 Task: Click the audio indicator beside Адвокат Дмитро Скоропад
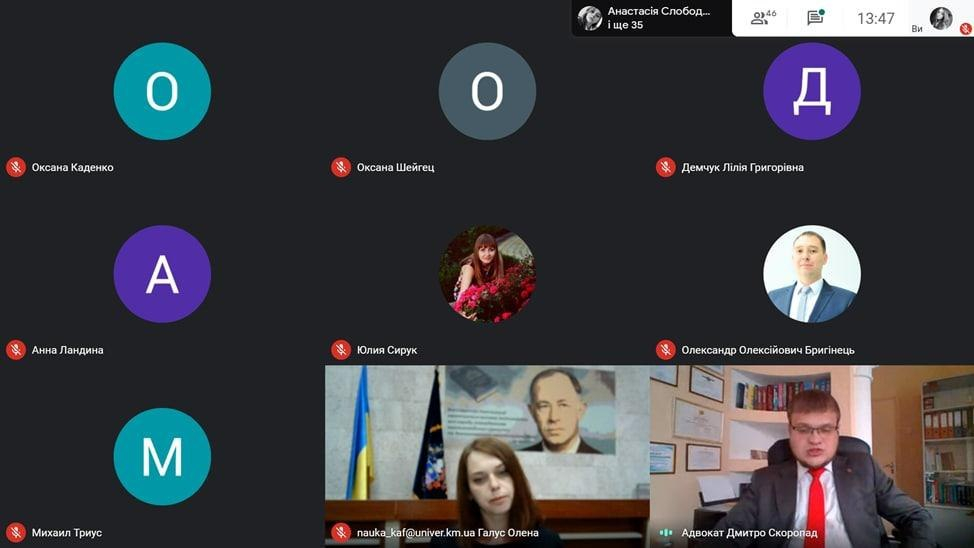click(x=666, y=532)
